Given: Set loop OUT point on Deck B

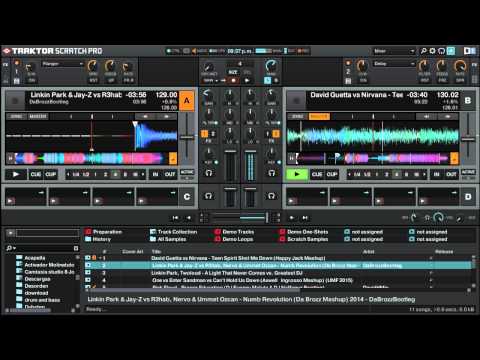Looking at the screenshot, I should [451, 174].
